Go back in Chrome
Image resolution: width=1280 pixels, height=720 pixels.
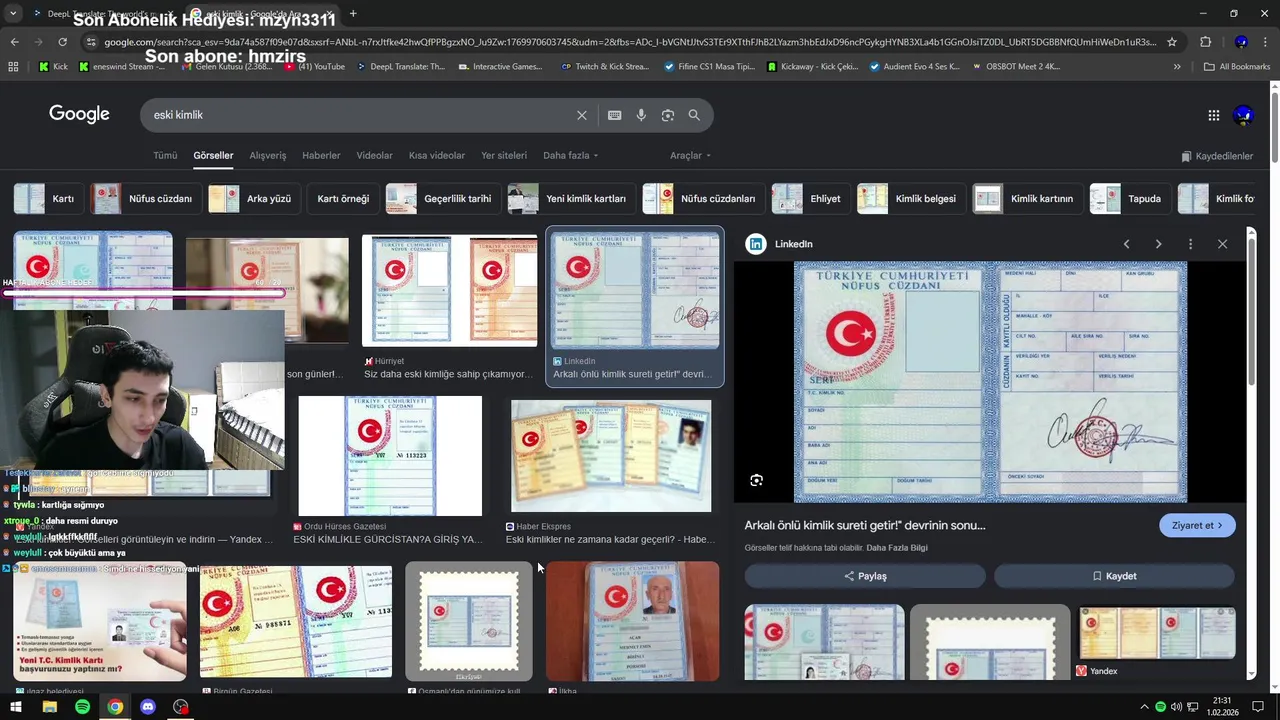[14, 42]
